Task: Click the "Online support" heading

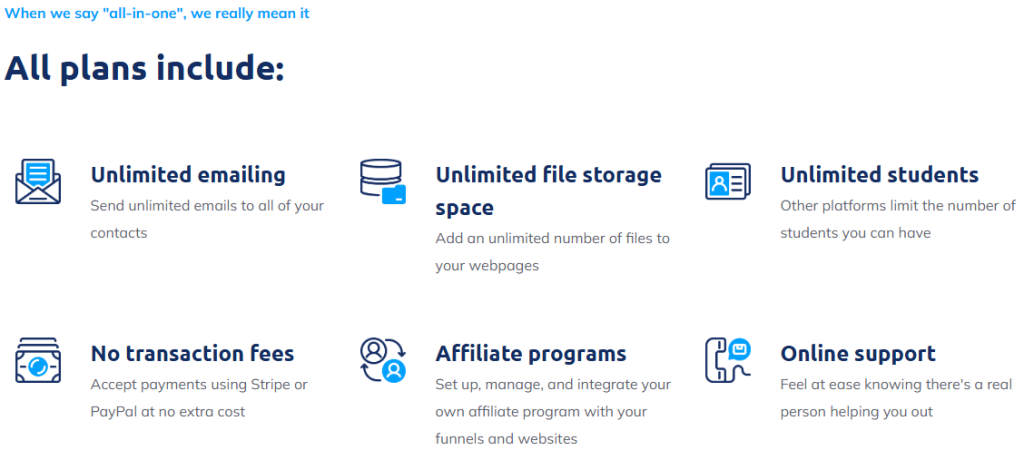Action: (858, 354)
